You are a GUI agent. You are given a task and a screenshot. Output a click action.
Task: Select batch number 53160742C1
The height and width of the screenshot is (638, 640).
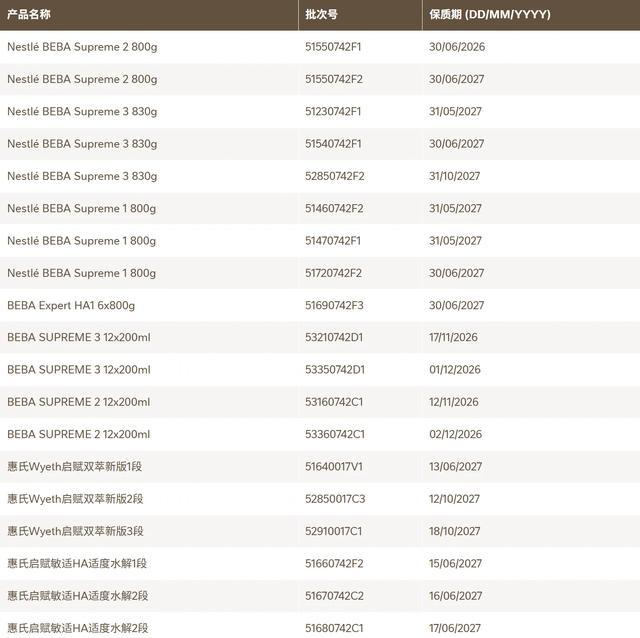pyautogui.click(x=334, y=402)
